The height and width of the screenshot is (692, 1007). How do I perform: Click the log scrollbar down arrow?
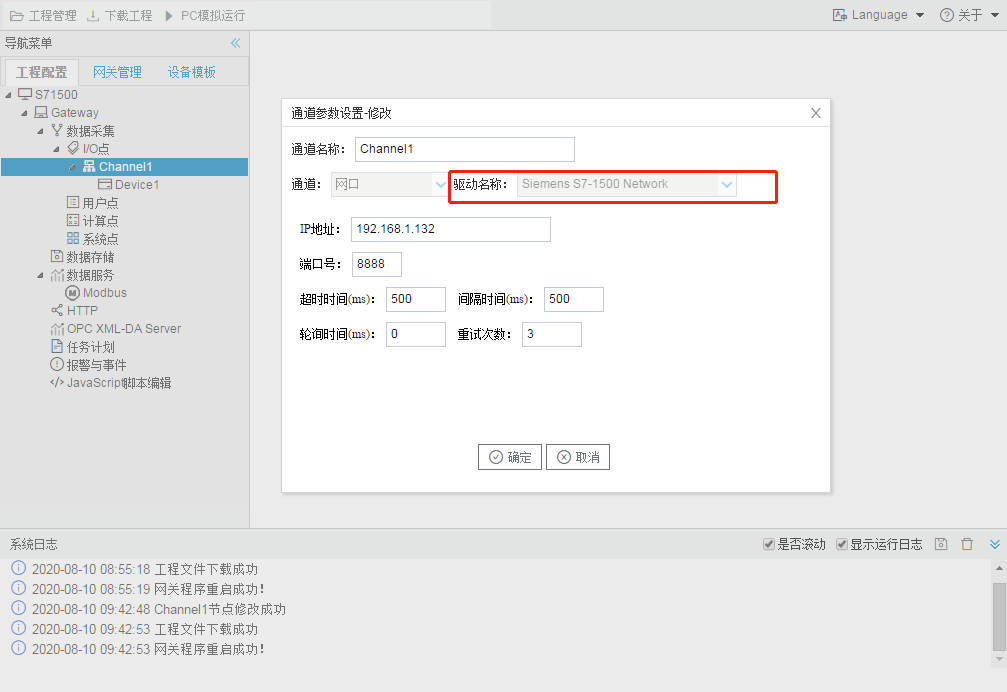click(999, 659)
